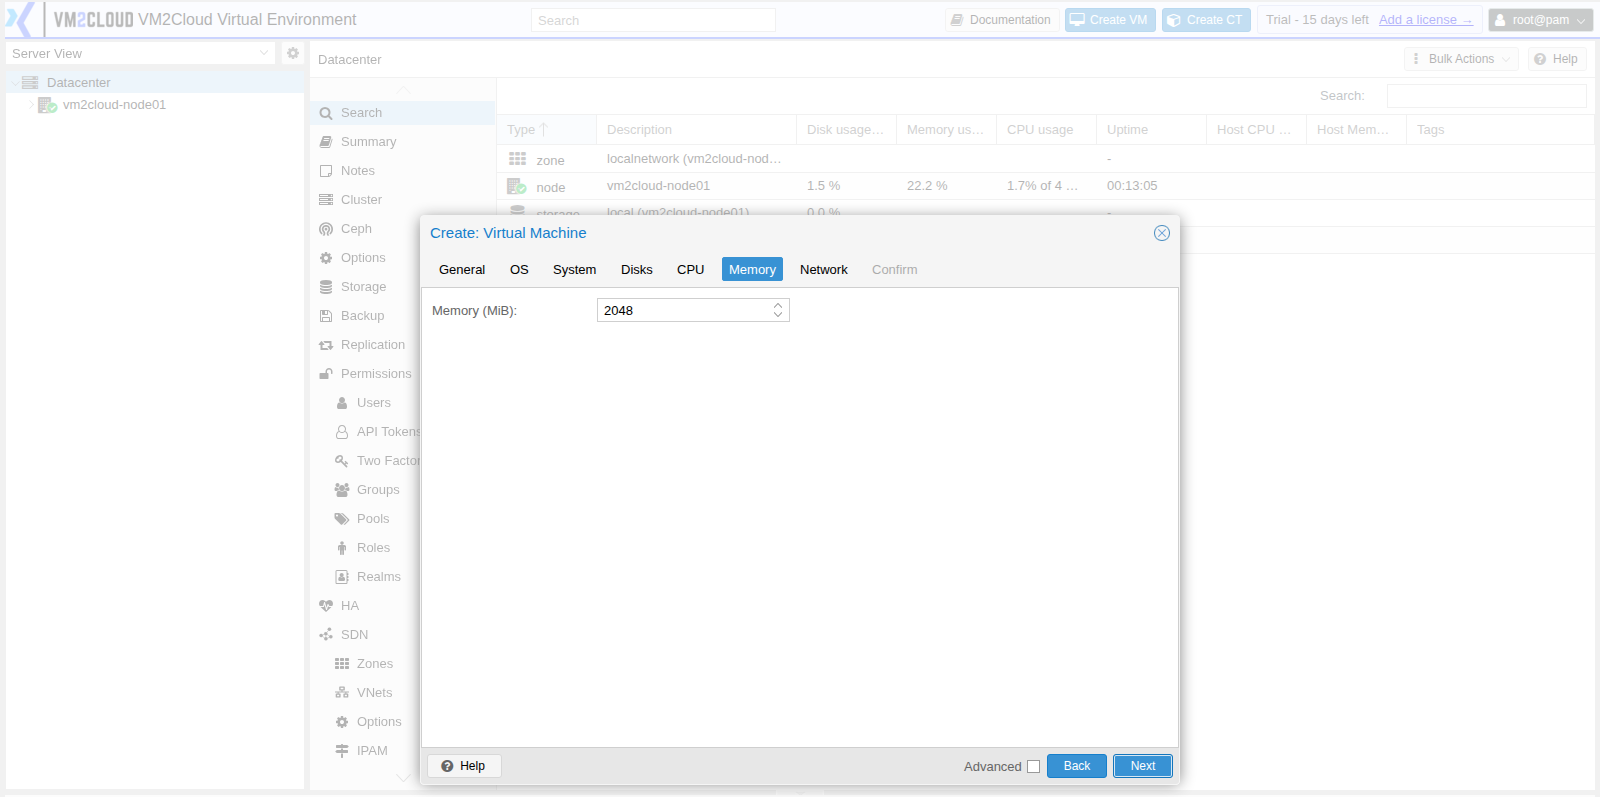Enable the Advanced checkbox
Viewport: 1600px width, 797px height.
(1034, 767)
